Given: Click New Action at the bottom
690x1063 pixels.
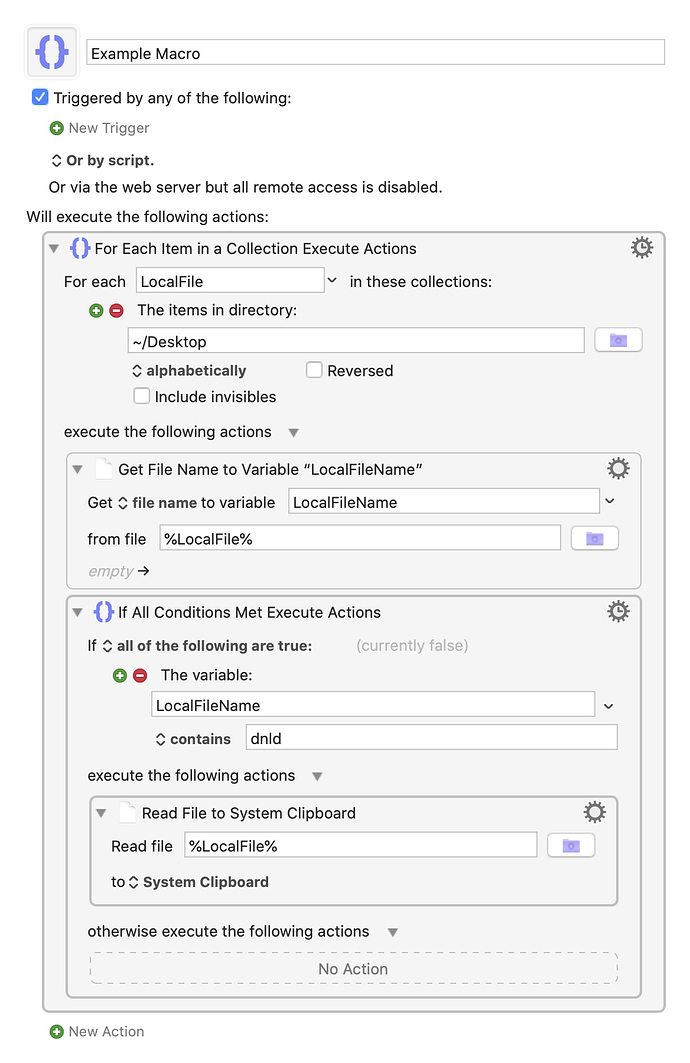Looking at the screenshot, I should coord(97,1031).
